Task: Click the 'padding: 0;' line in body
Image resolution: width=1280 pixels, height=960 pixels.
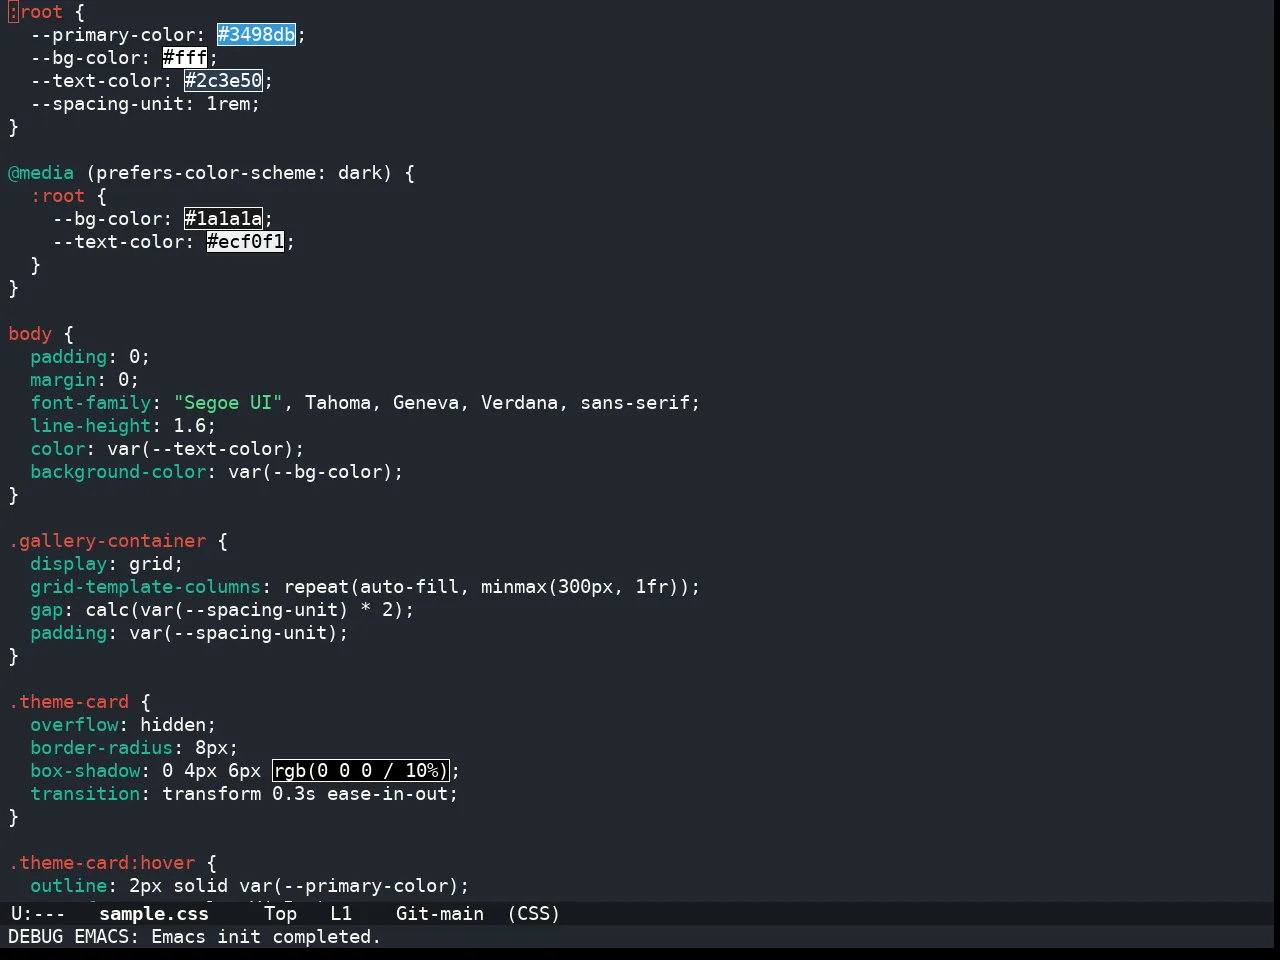Action: click(x=90, y=357)
